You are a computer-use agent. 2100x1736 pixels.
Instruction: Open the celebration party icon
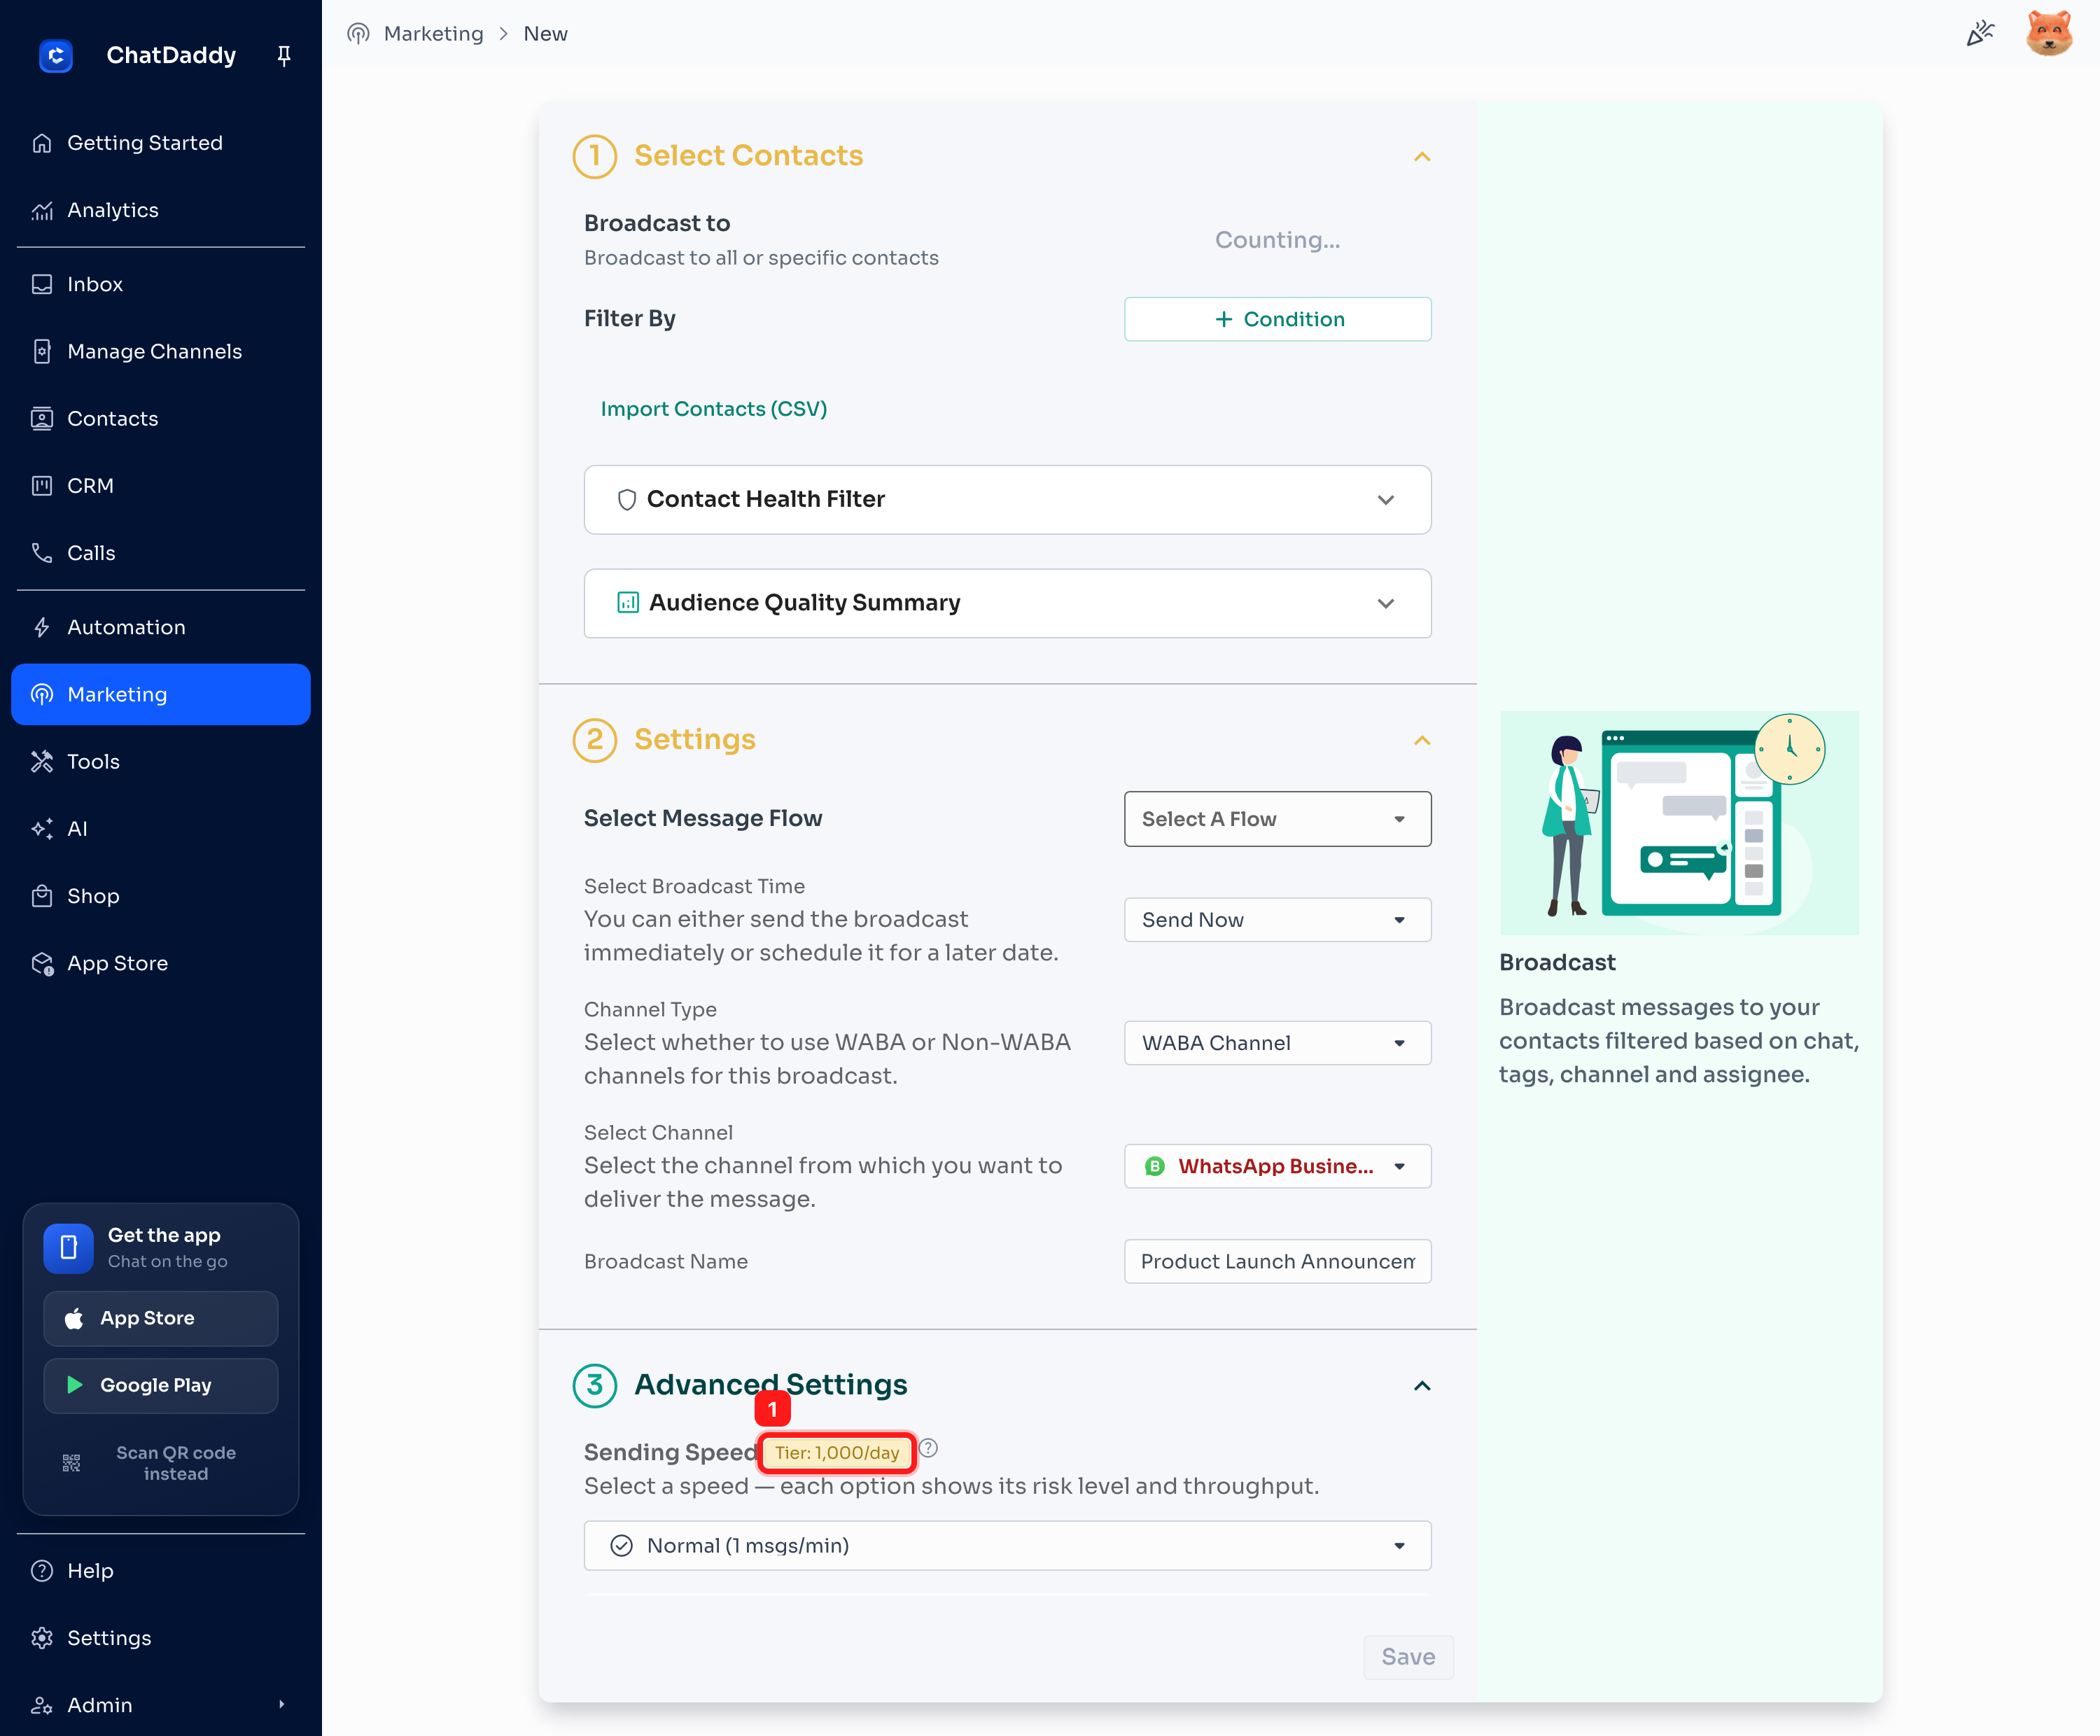click(1980, 33)
